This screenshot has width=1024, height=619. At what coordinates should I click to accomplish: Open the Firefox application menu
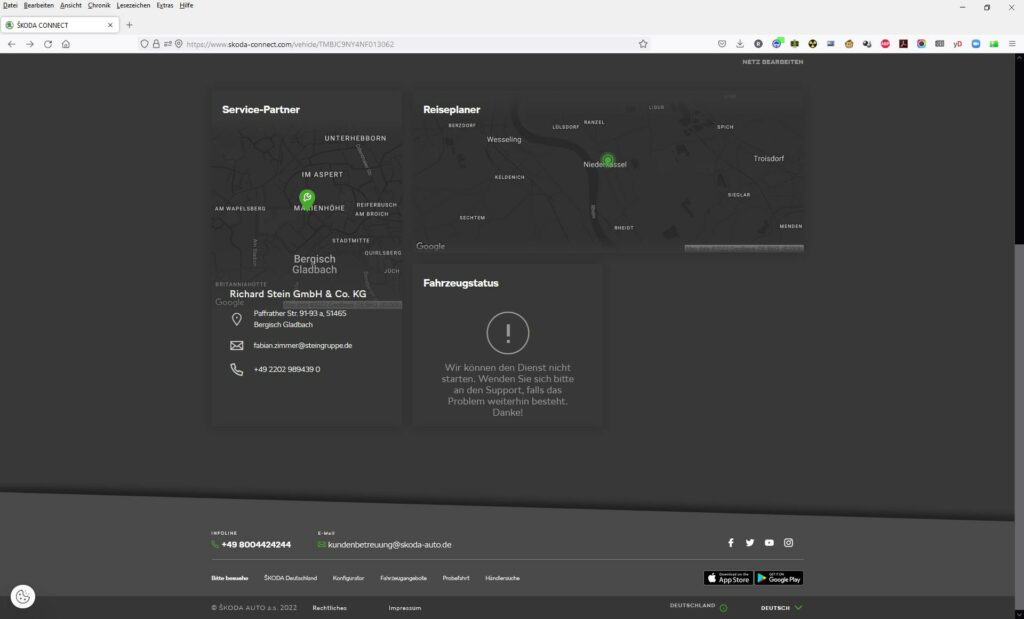coord(1012,44)
